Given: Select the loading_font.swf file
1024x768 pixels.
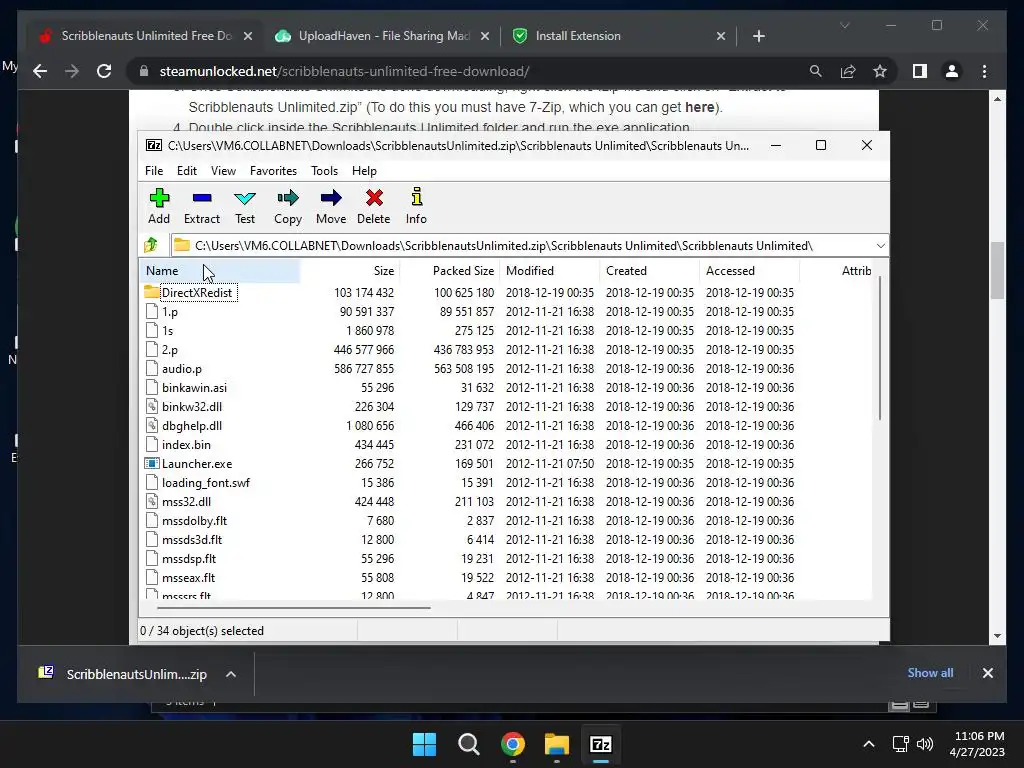Looking at the screenshot, I should 206,483.
